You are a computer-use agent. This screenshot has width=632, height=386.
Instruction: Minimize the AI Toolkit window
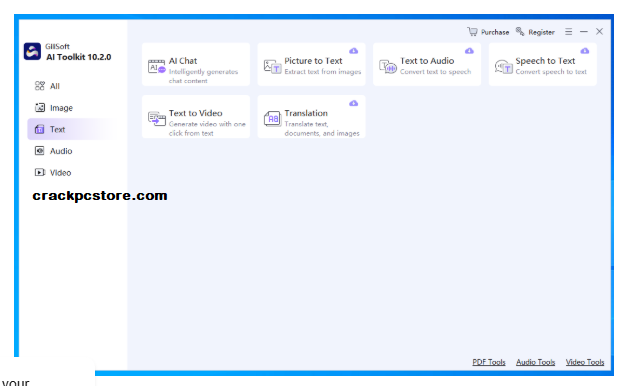pyautogui.click(x=584, y=31)
